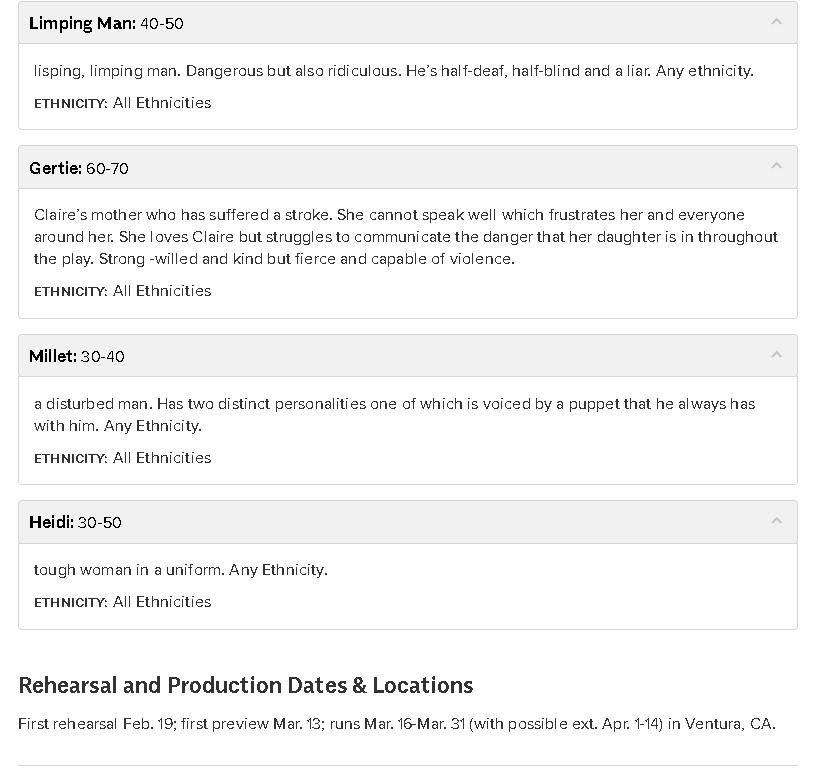The height and width of the screenshot is (769, 823).
Task: Click the Rehearsal and Production Dates heading
Action: click(x=246, y=685)
